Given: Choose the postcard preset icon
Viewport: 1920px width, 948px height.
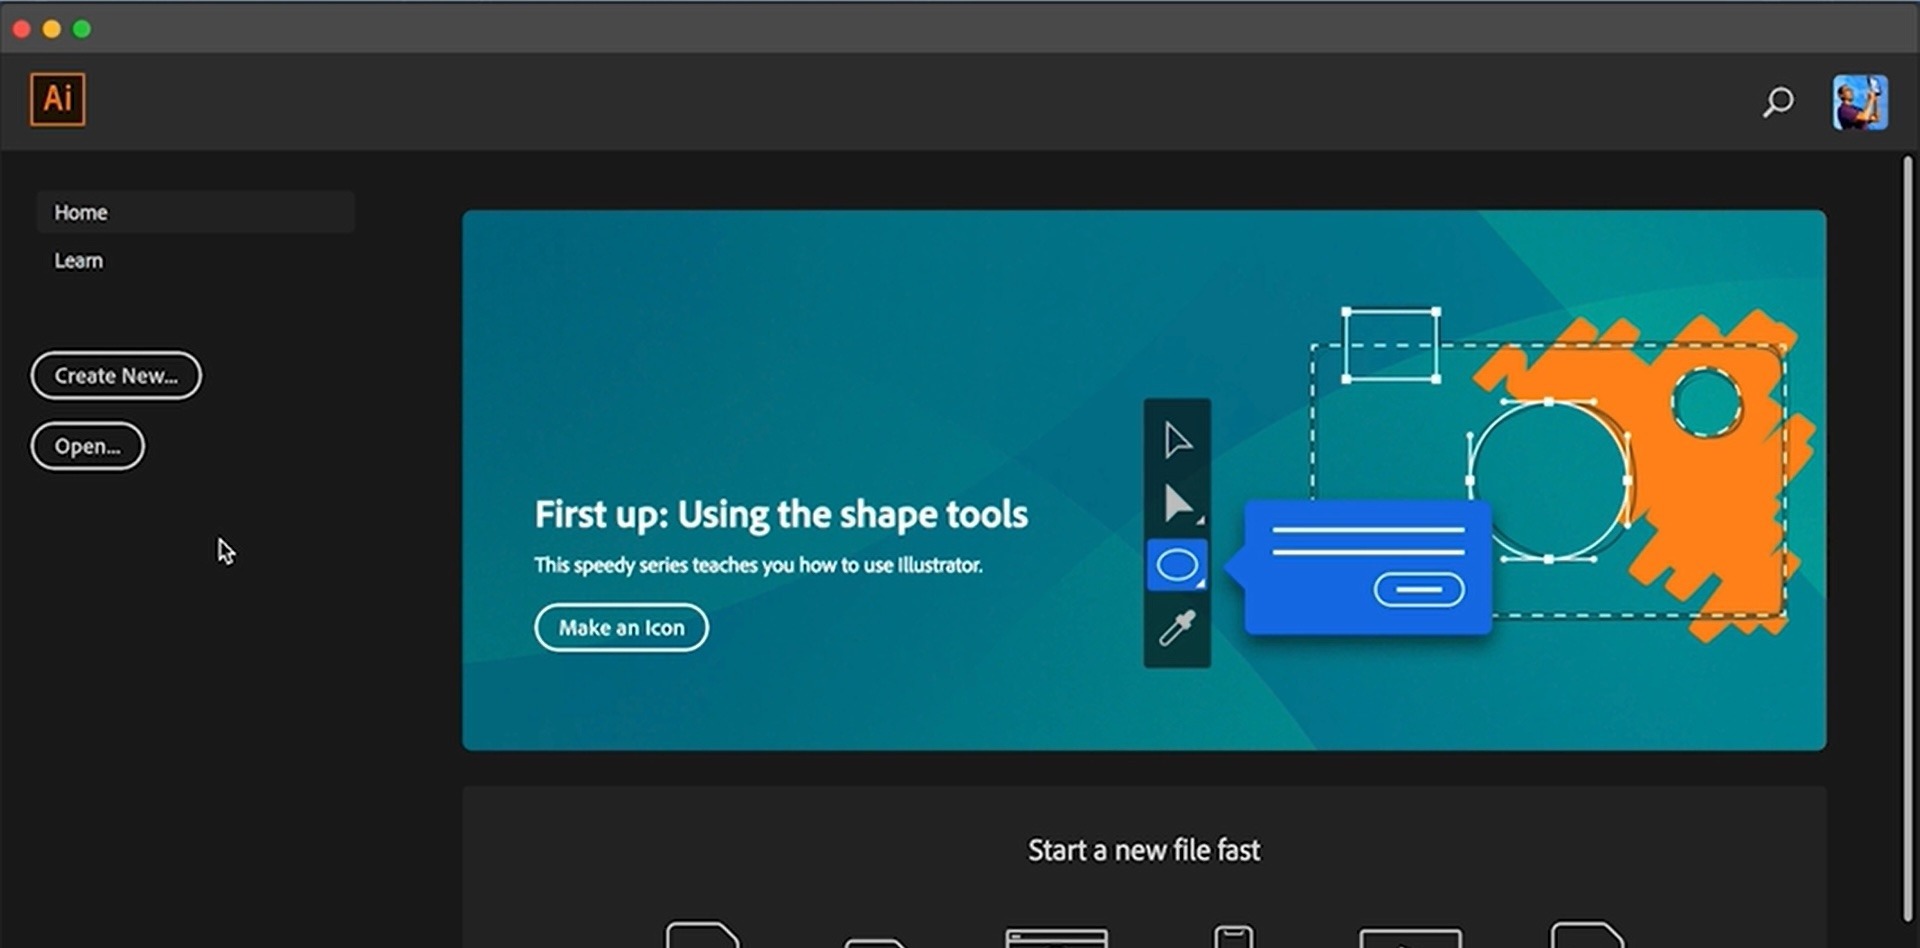Looking at the screenshot, I should pyautogui.click(x=874, y=941).
